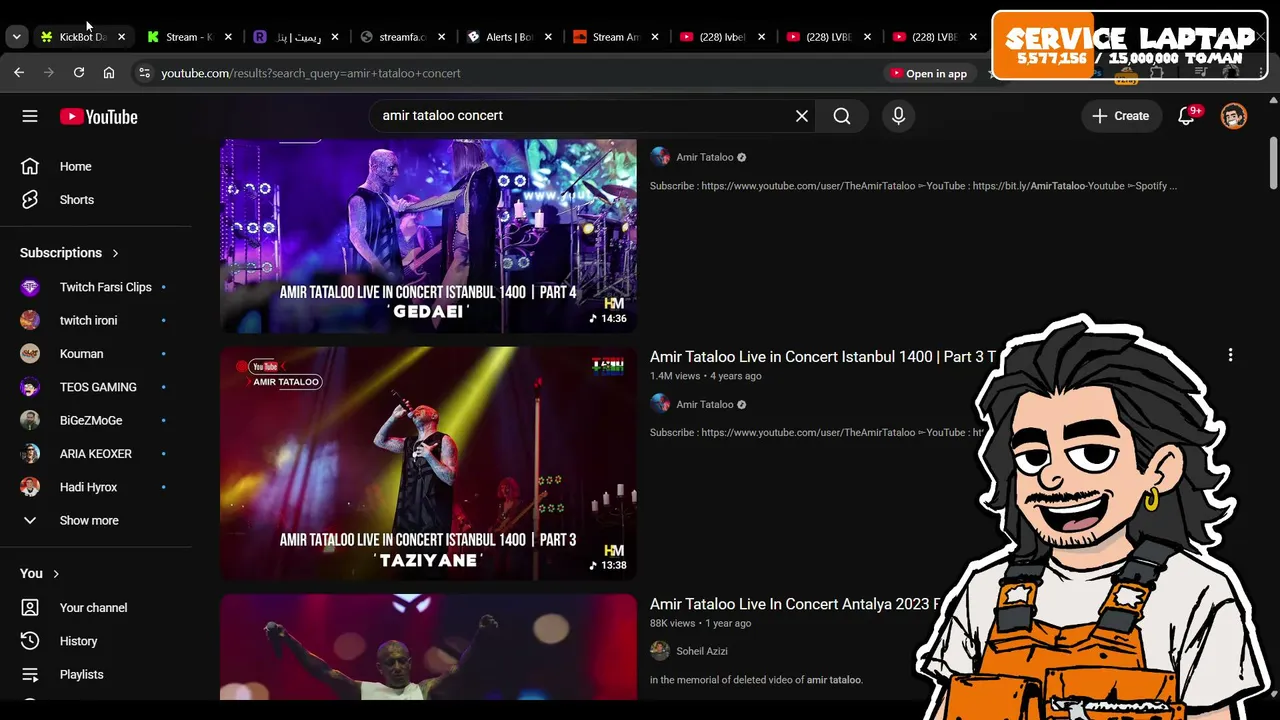The height and width of the screenshot is (720, 1280).
Task: Click the browser address bar URL
Action: click(x=311, y=73)
